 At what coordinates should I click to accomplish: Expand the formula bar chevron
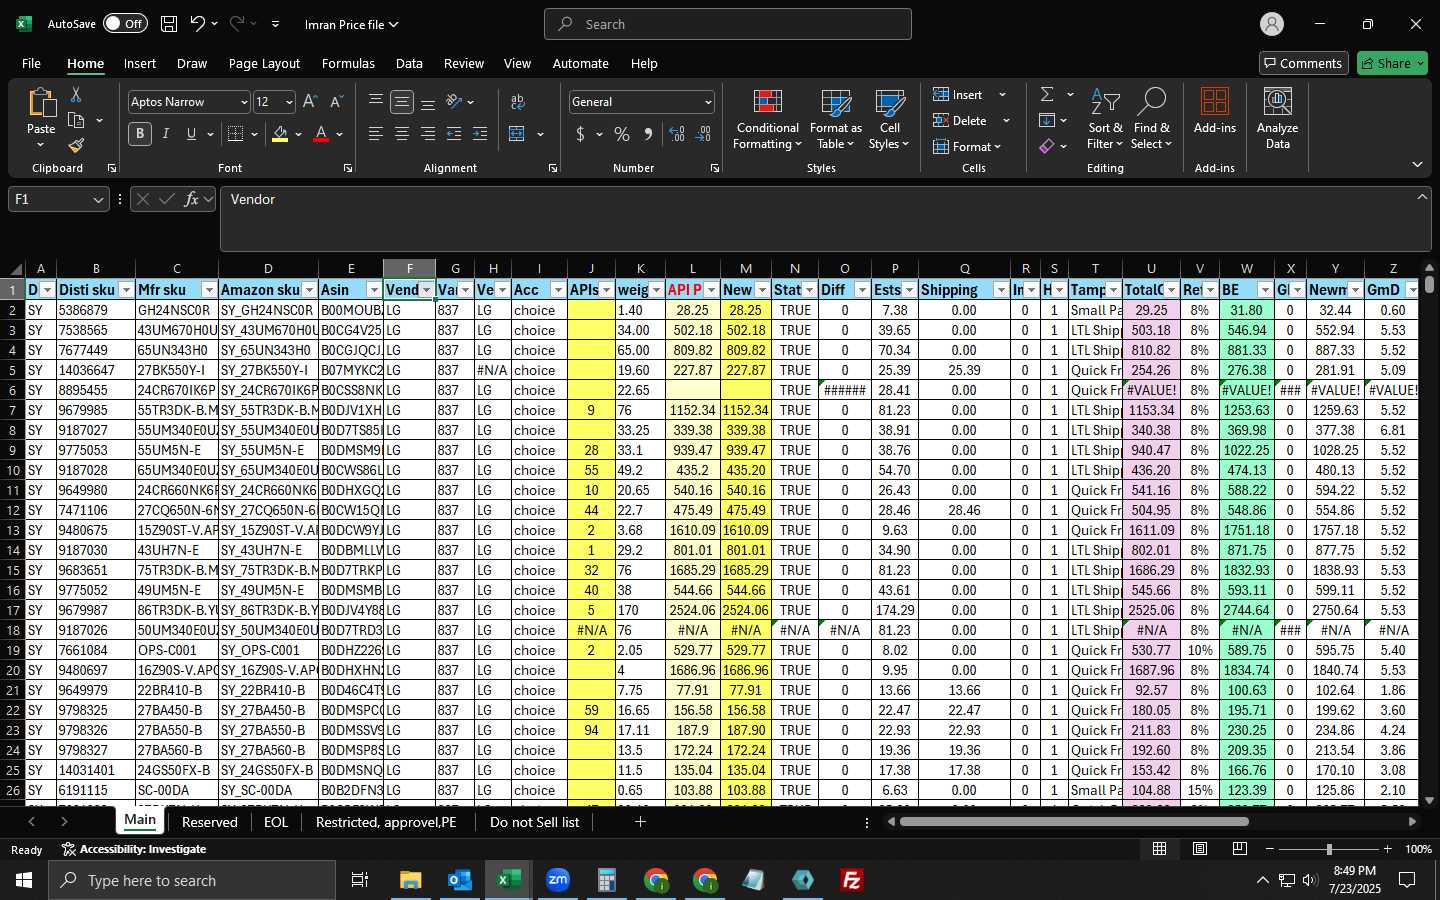pos(1422,197)
